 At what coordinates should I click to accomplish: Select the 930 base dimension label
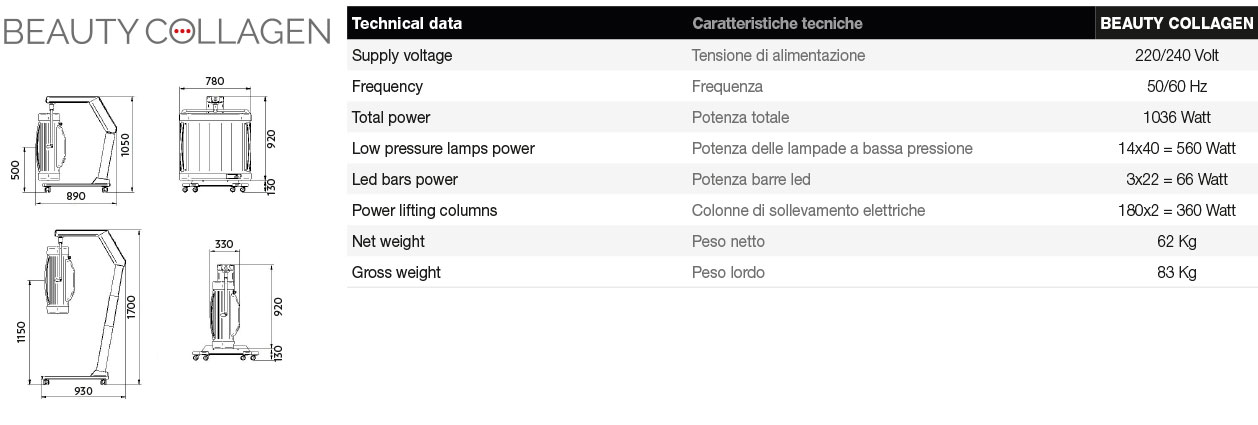(x=83, y=391)
